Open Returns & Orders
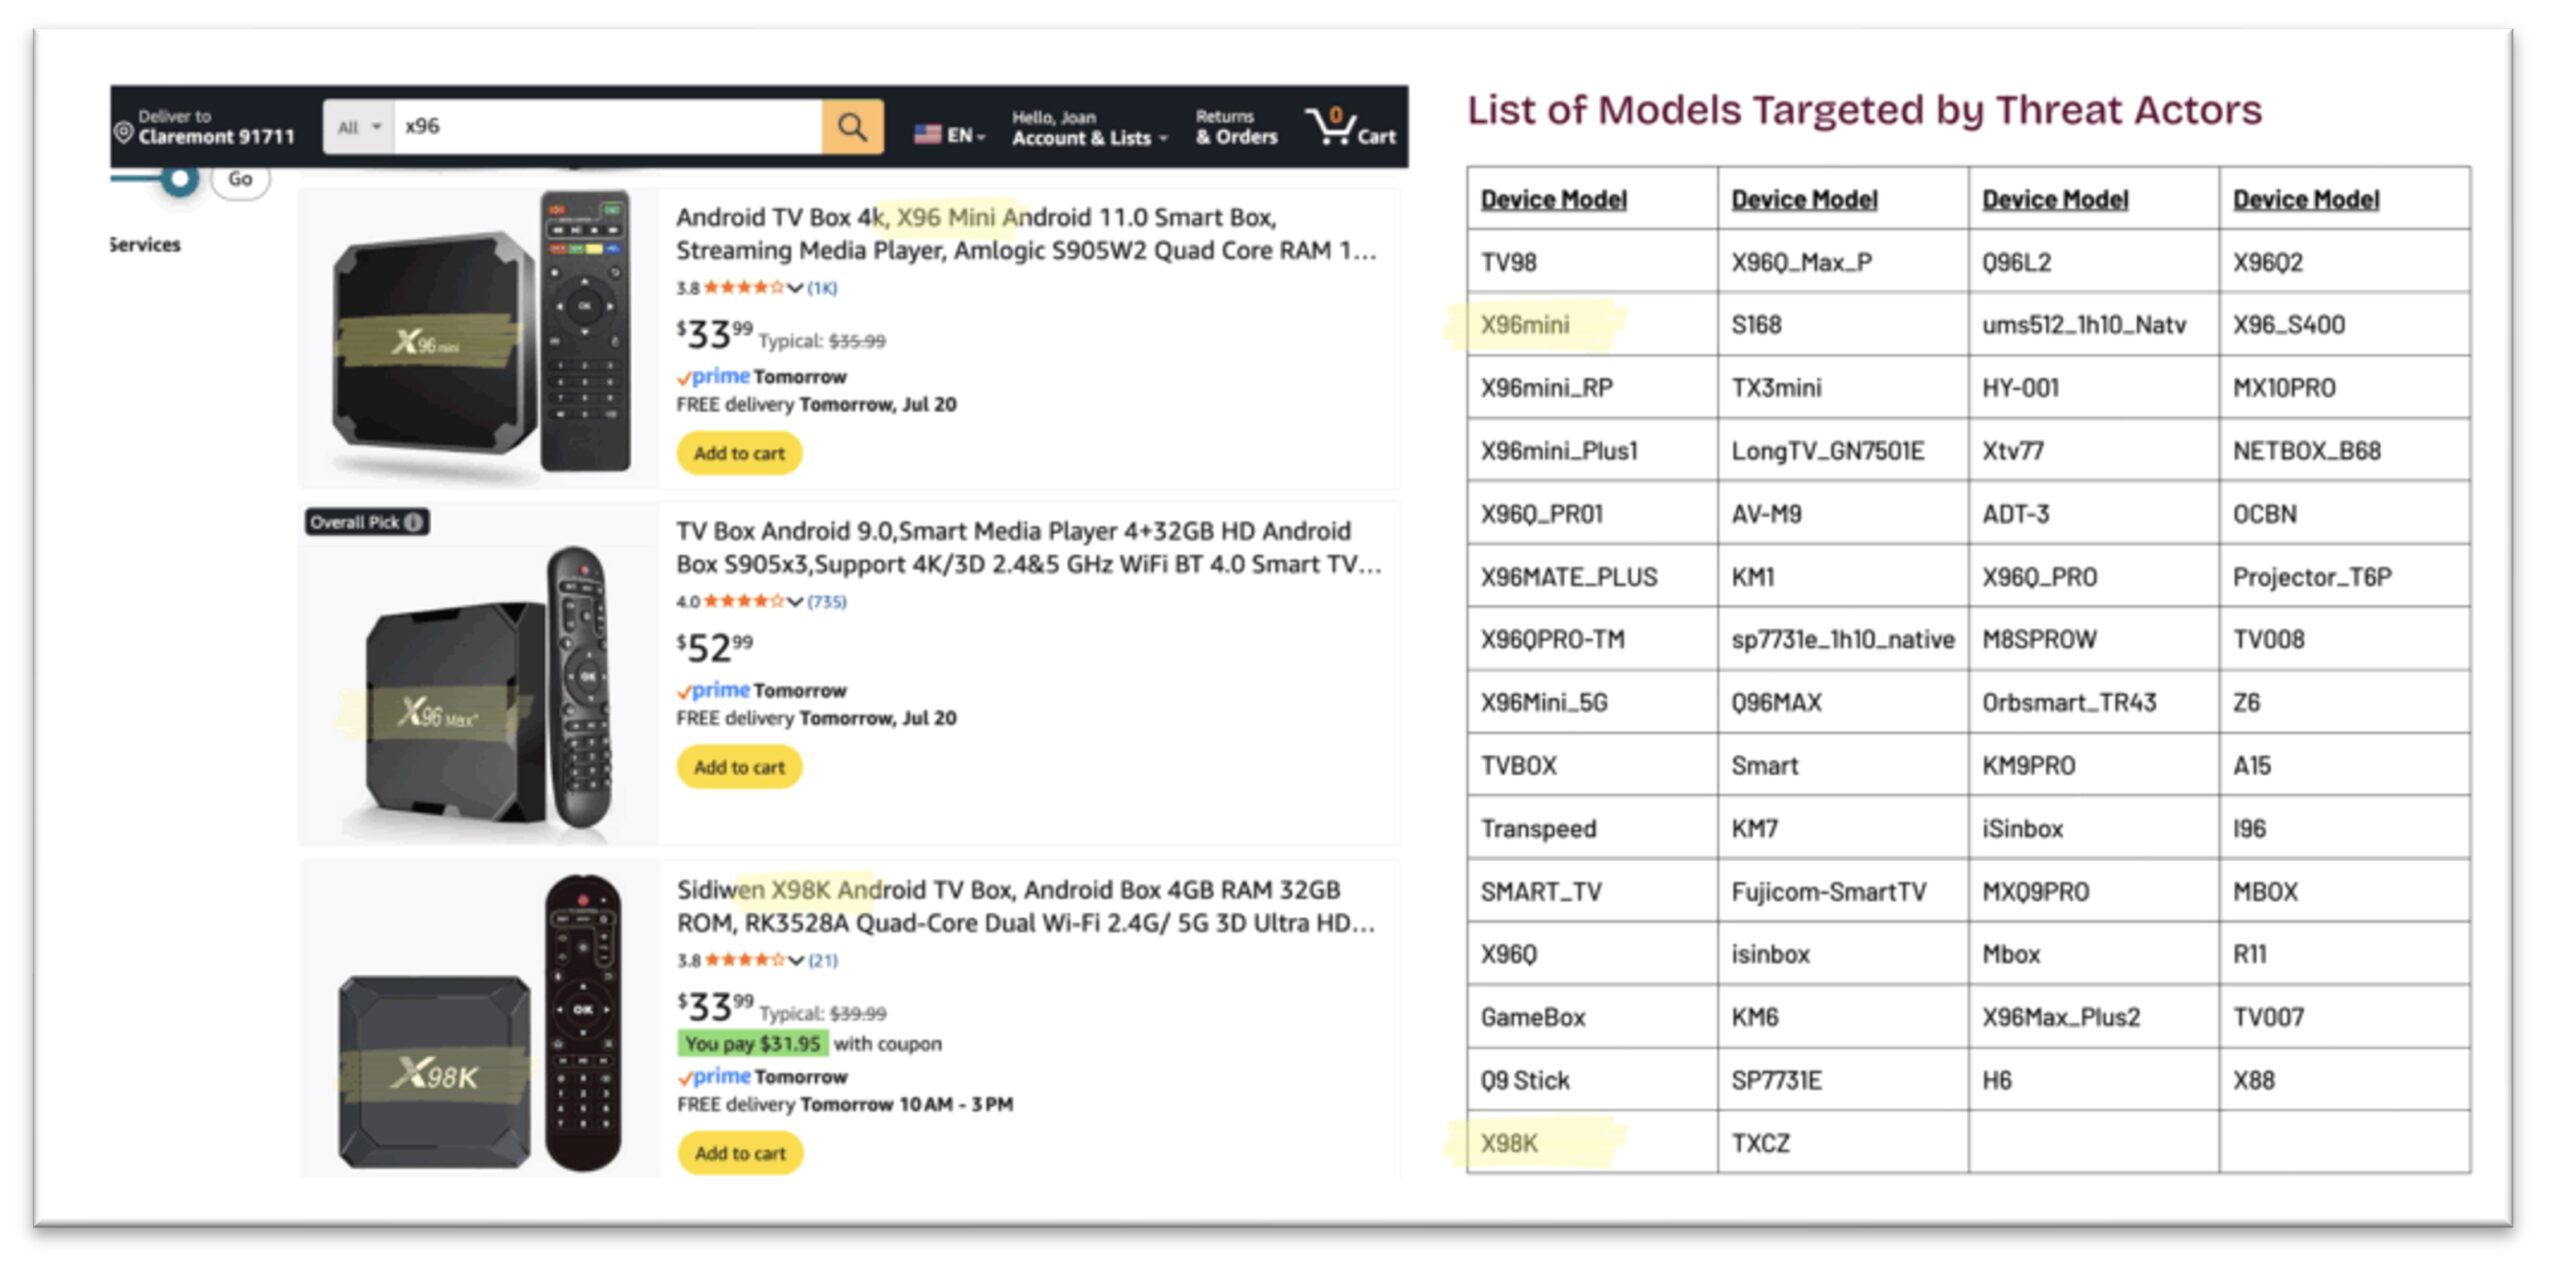 click(x=1236, y=128)
